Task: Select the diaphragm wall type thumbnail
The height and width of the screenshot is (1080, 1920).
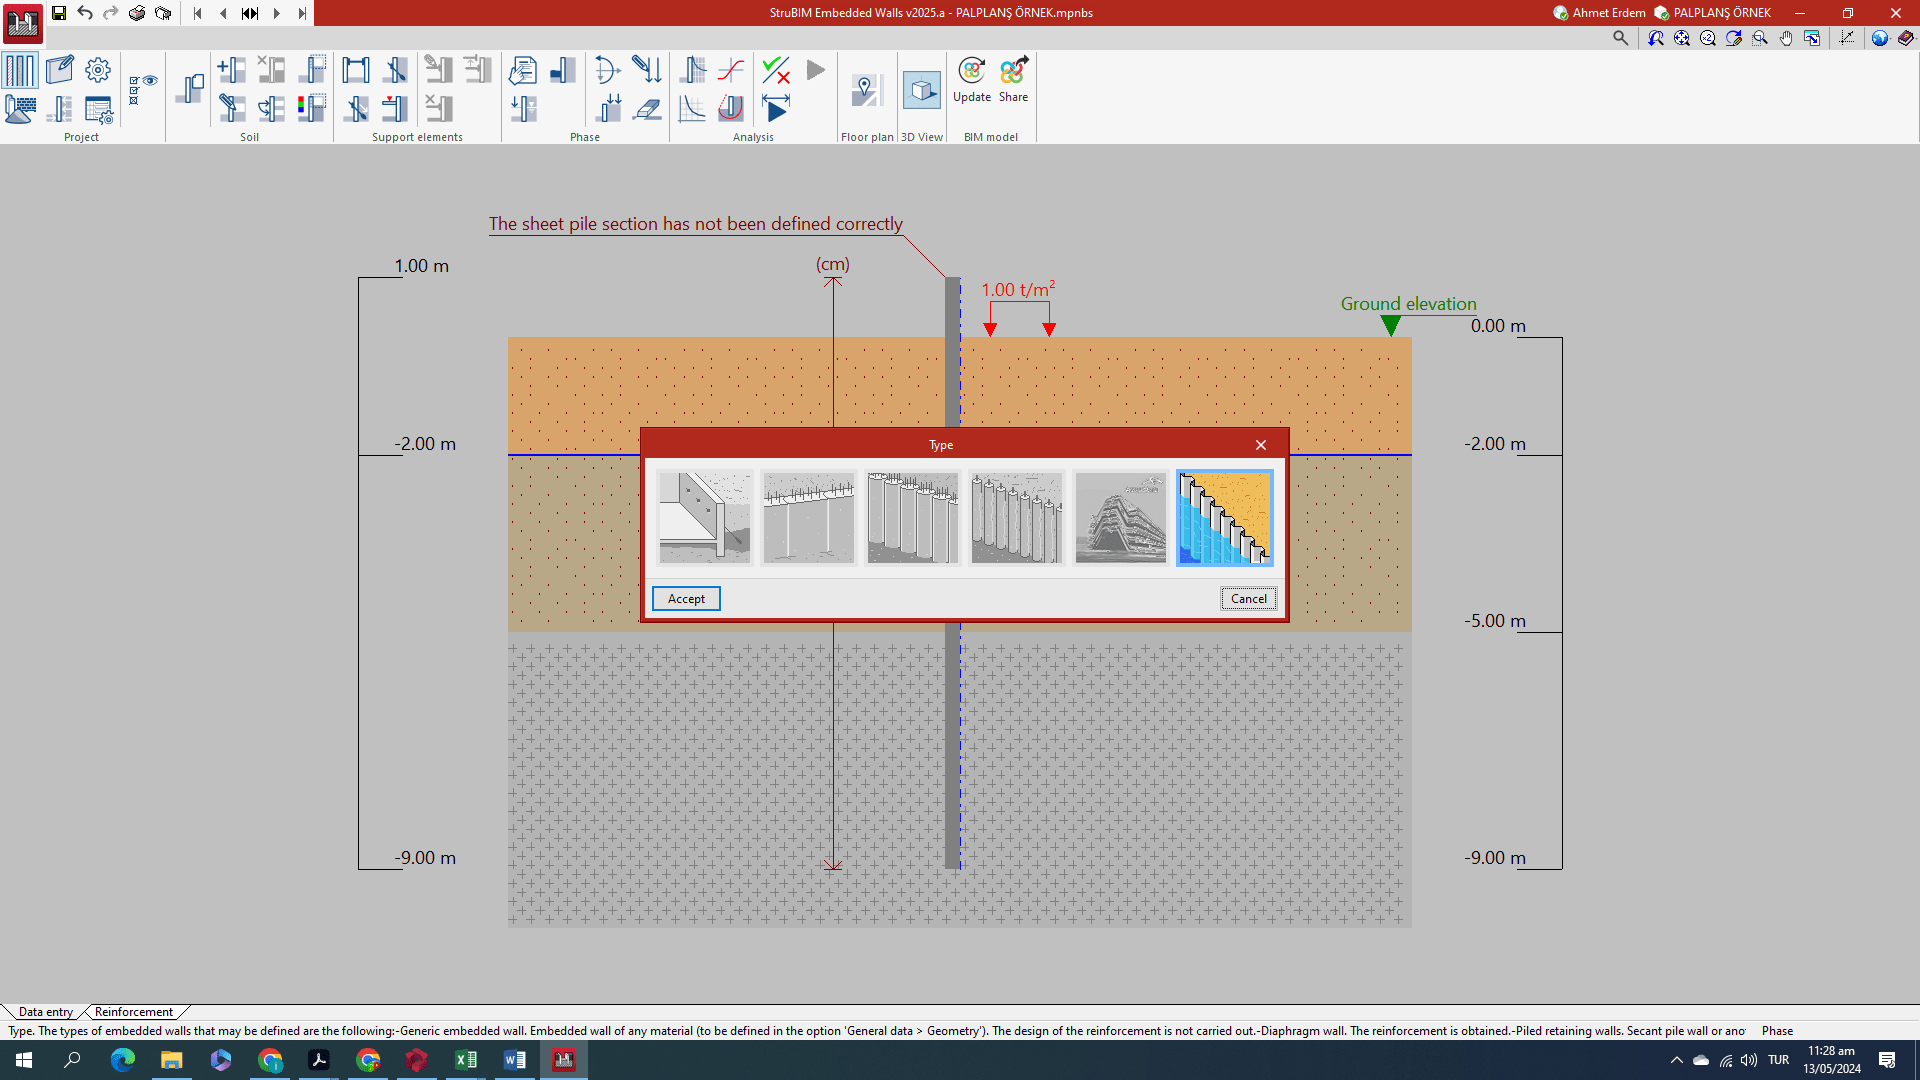Action: click(x=809, y=518)
